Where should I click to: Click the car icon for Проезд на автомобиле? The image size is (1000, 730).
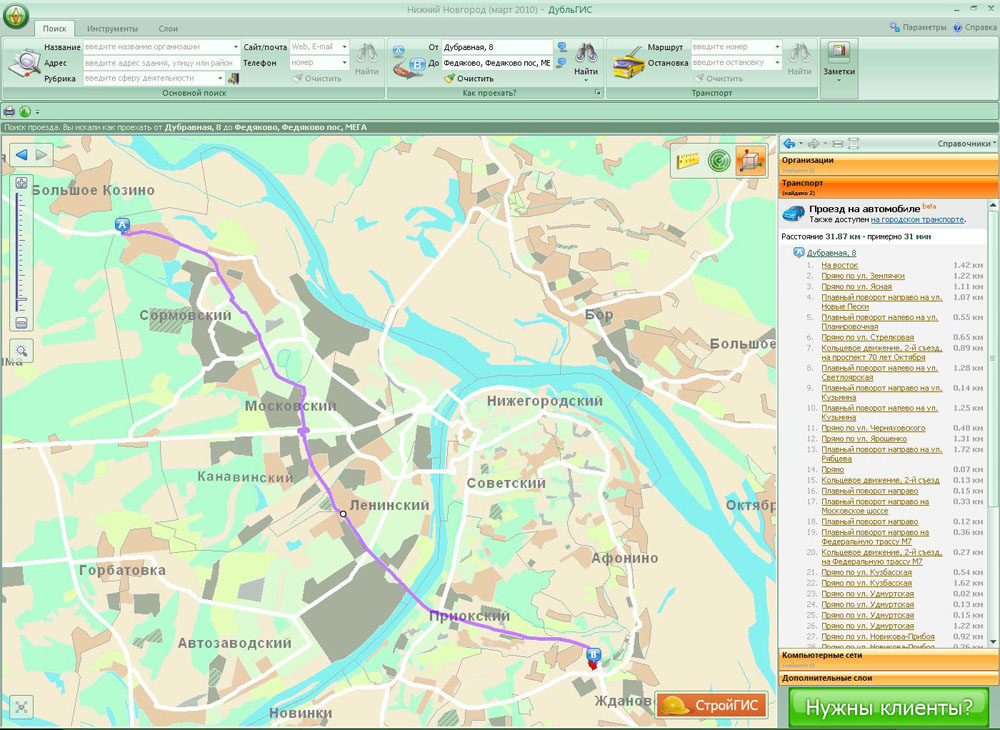pyautogui.click(x=793, y=214)
